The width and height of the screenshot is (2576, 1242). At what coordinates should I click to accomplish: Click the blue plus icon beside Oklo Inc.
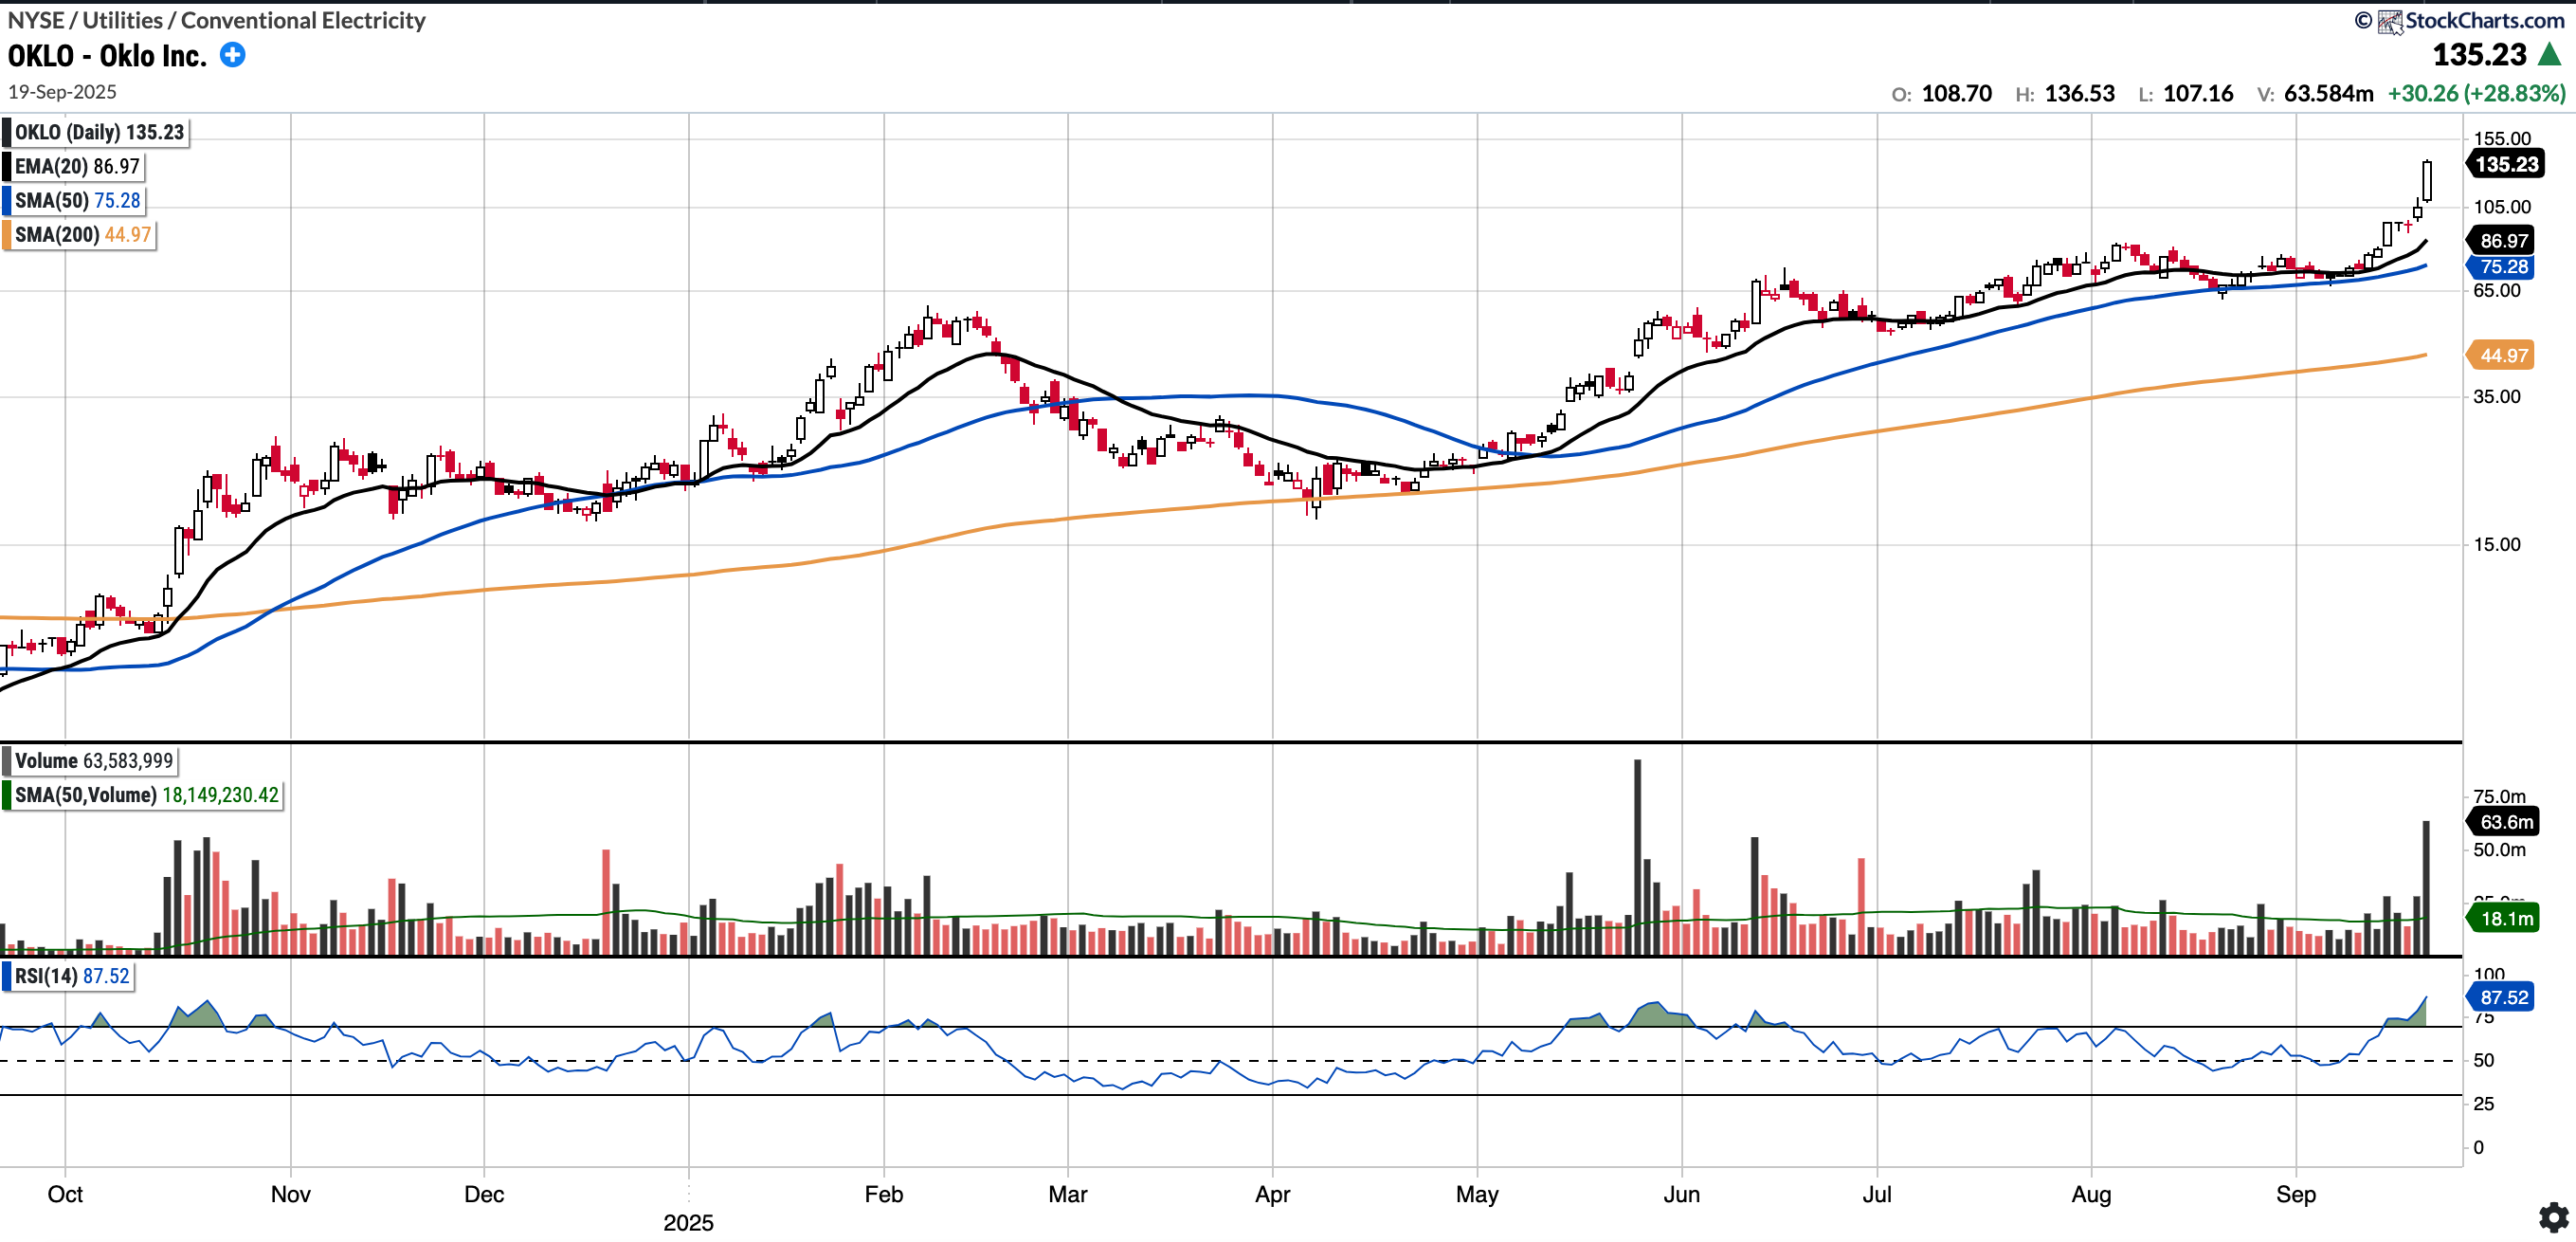[232, 55]
